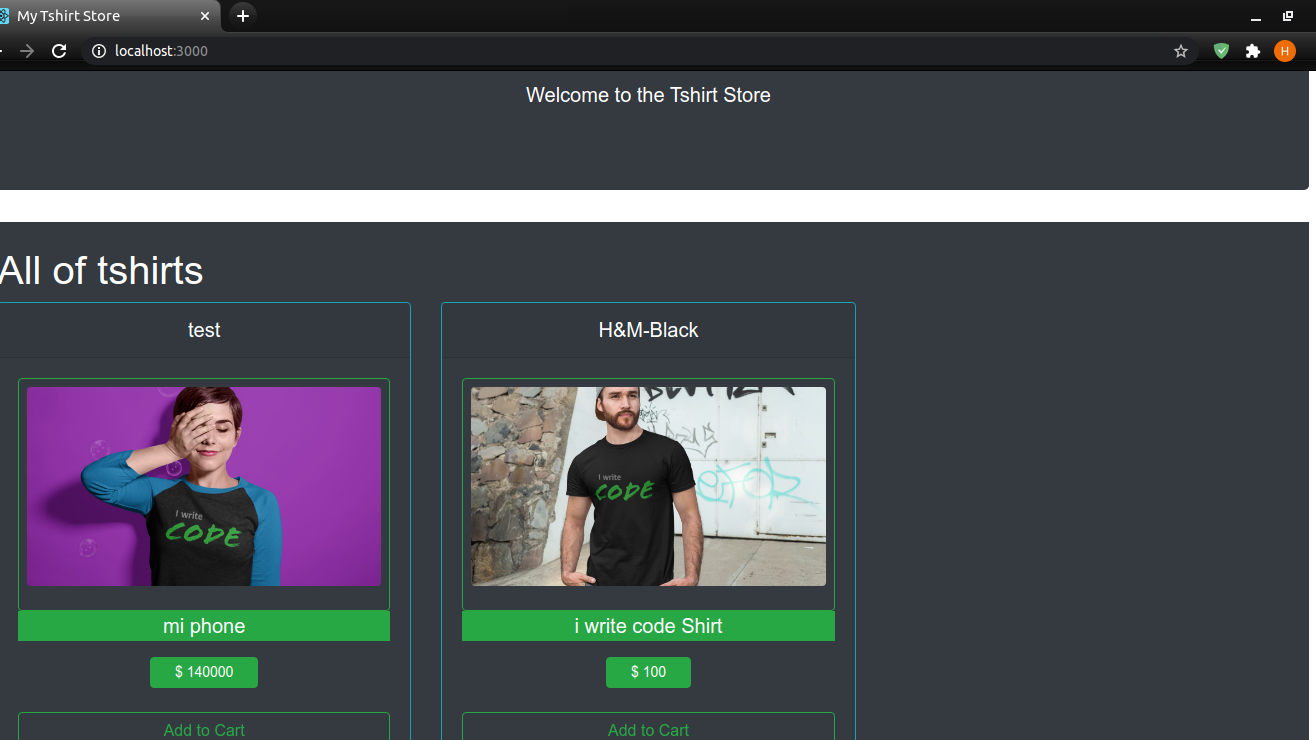Open the black tshirt man photo
Screen dimensions: 1316x740
[x=648, y=487]
